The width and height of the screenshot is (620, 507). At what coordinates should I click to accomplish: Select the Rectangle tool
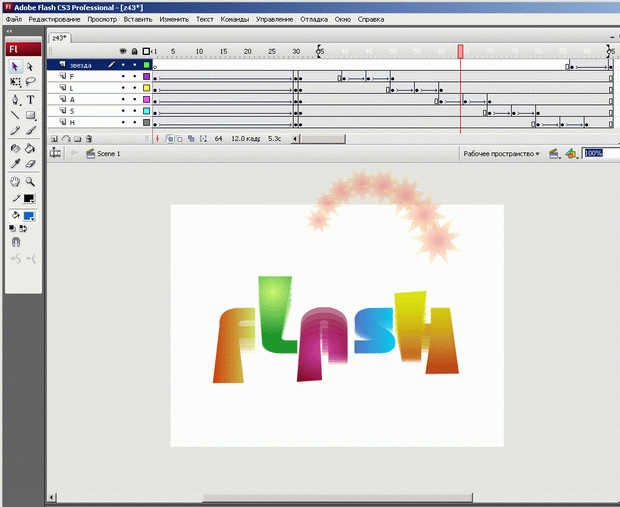coord(30,115)
